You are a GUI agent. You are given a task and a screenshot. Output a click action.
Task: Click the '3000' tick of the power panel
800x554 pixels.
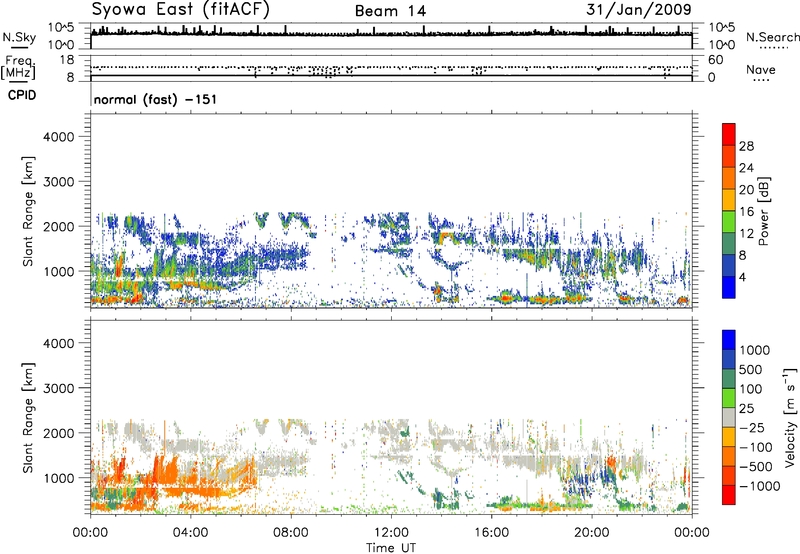click(58, 182)
